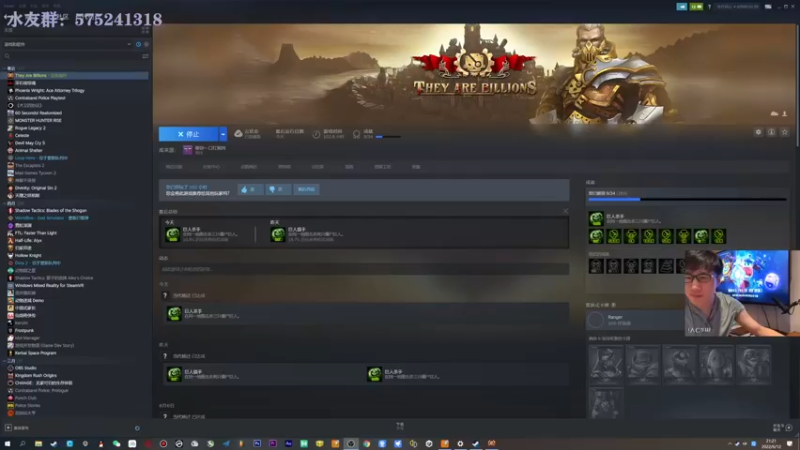Open first locked achievement icon in right panel
This screenshot has width=800, height=450.
click(x=596, y=266)
